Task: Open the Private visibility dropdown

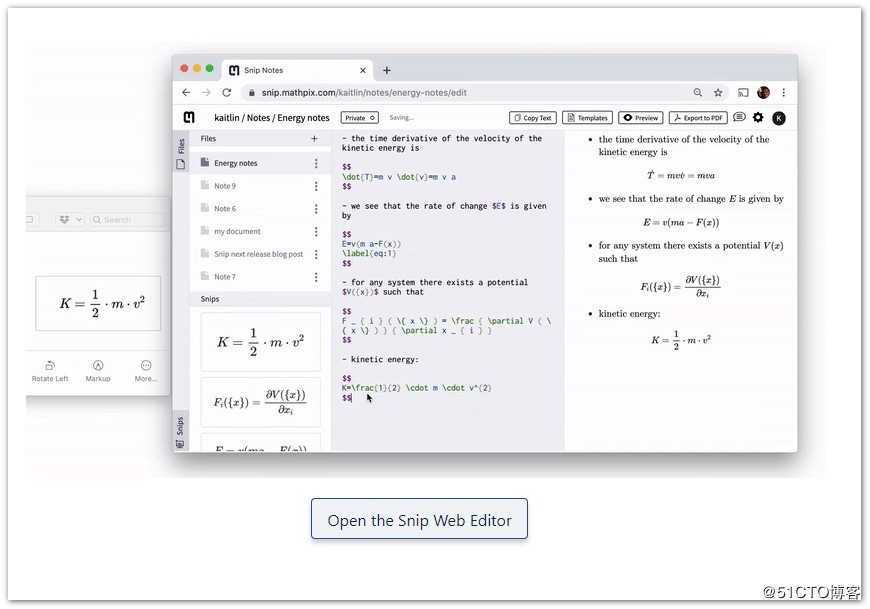Action: point(360,118)
